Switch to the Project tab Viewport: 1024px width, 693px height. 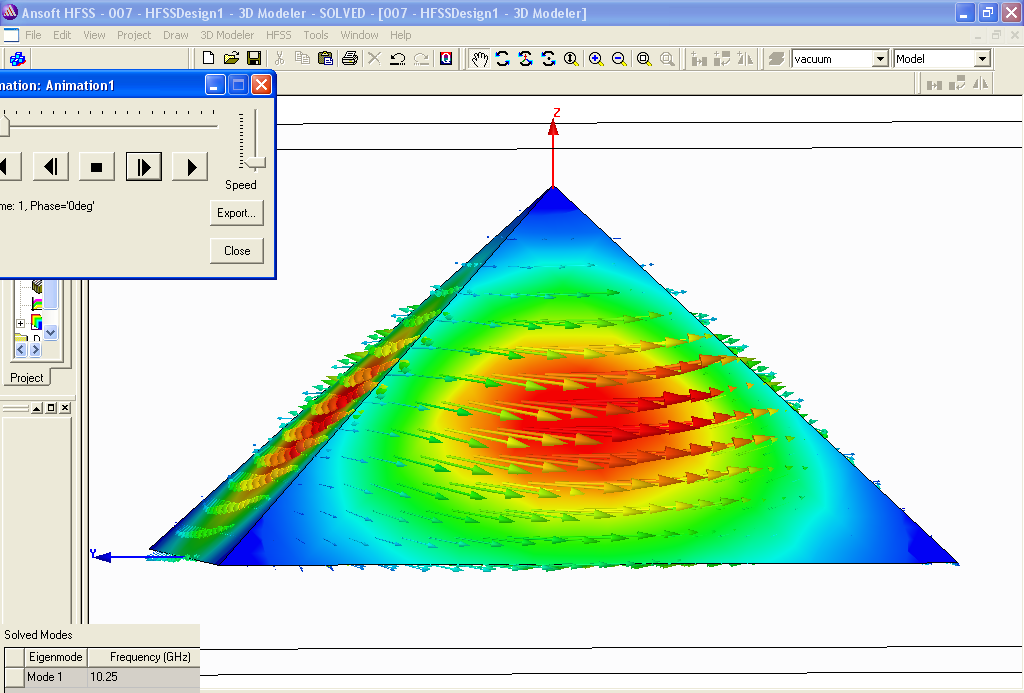pos(27,378)
